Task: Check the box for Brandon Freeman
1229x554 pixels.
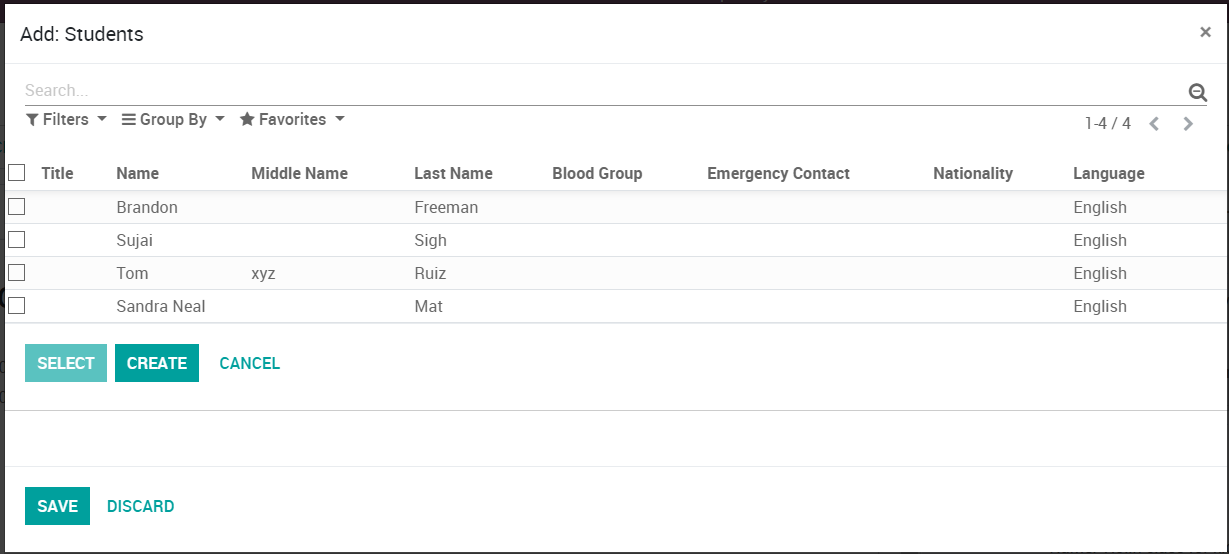Action: tap(17, 207)
